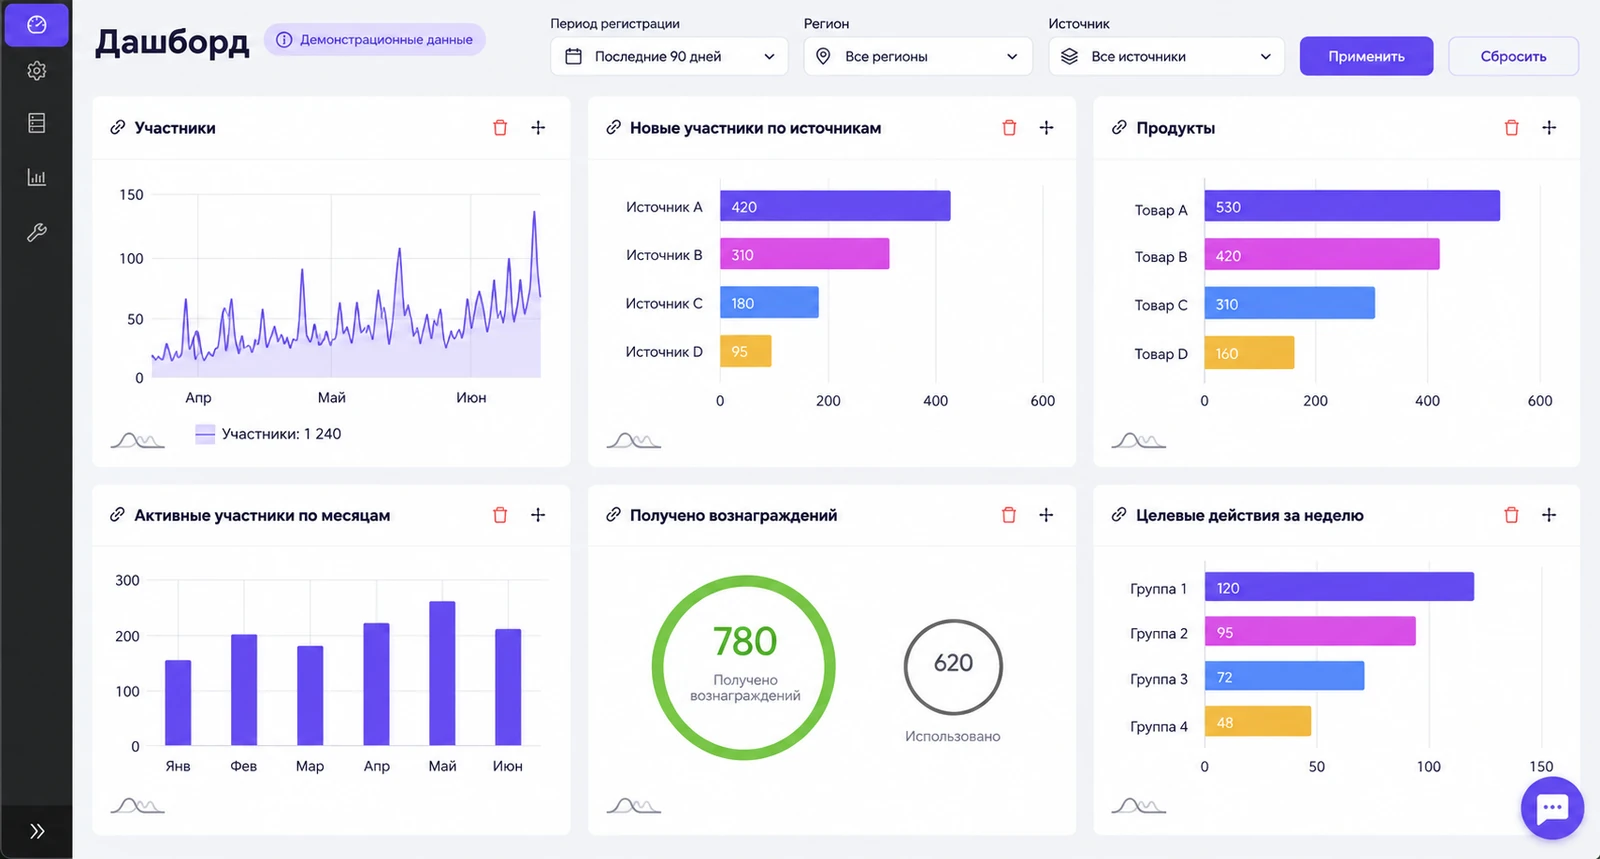Select the Источник A bar (420)
1600x859 pixels.
tap(835, 206)
